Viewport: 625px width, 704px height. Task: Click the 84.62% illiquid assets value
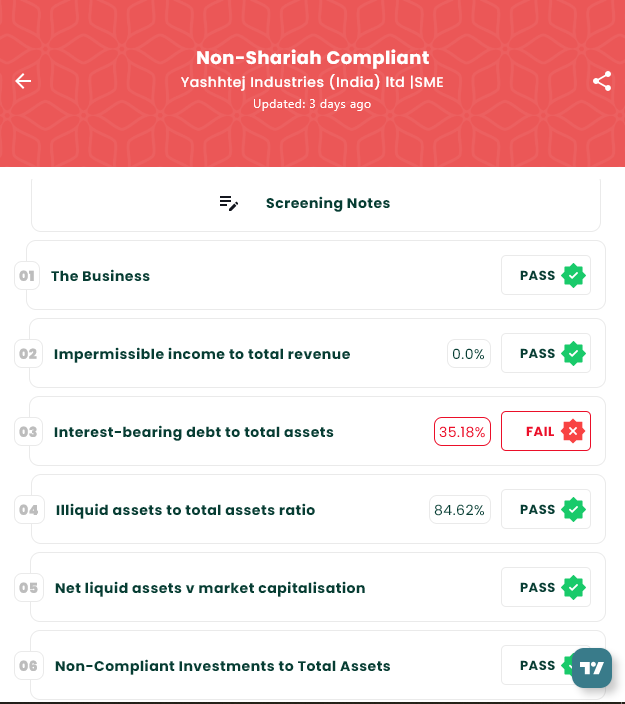click(x=459, y=510)
